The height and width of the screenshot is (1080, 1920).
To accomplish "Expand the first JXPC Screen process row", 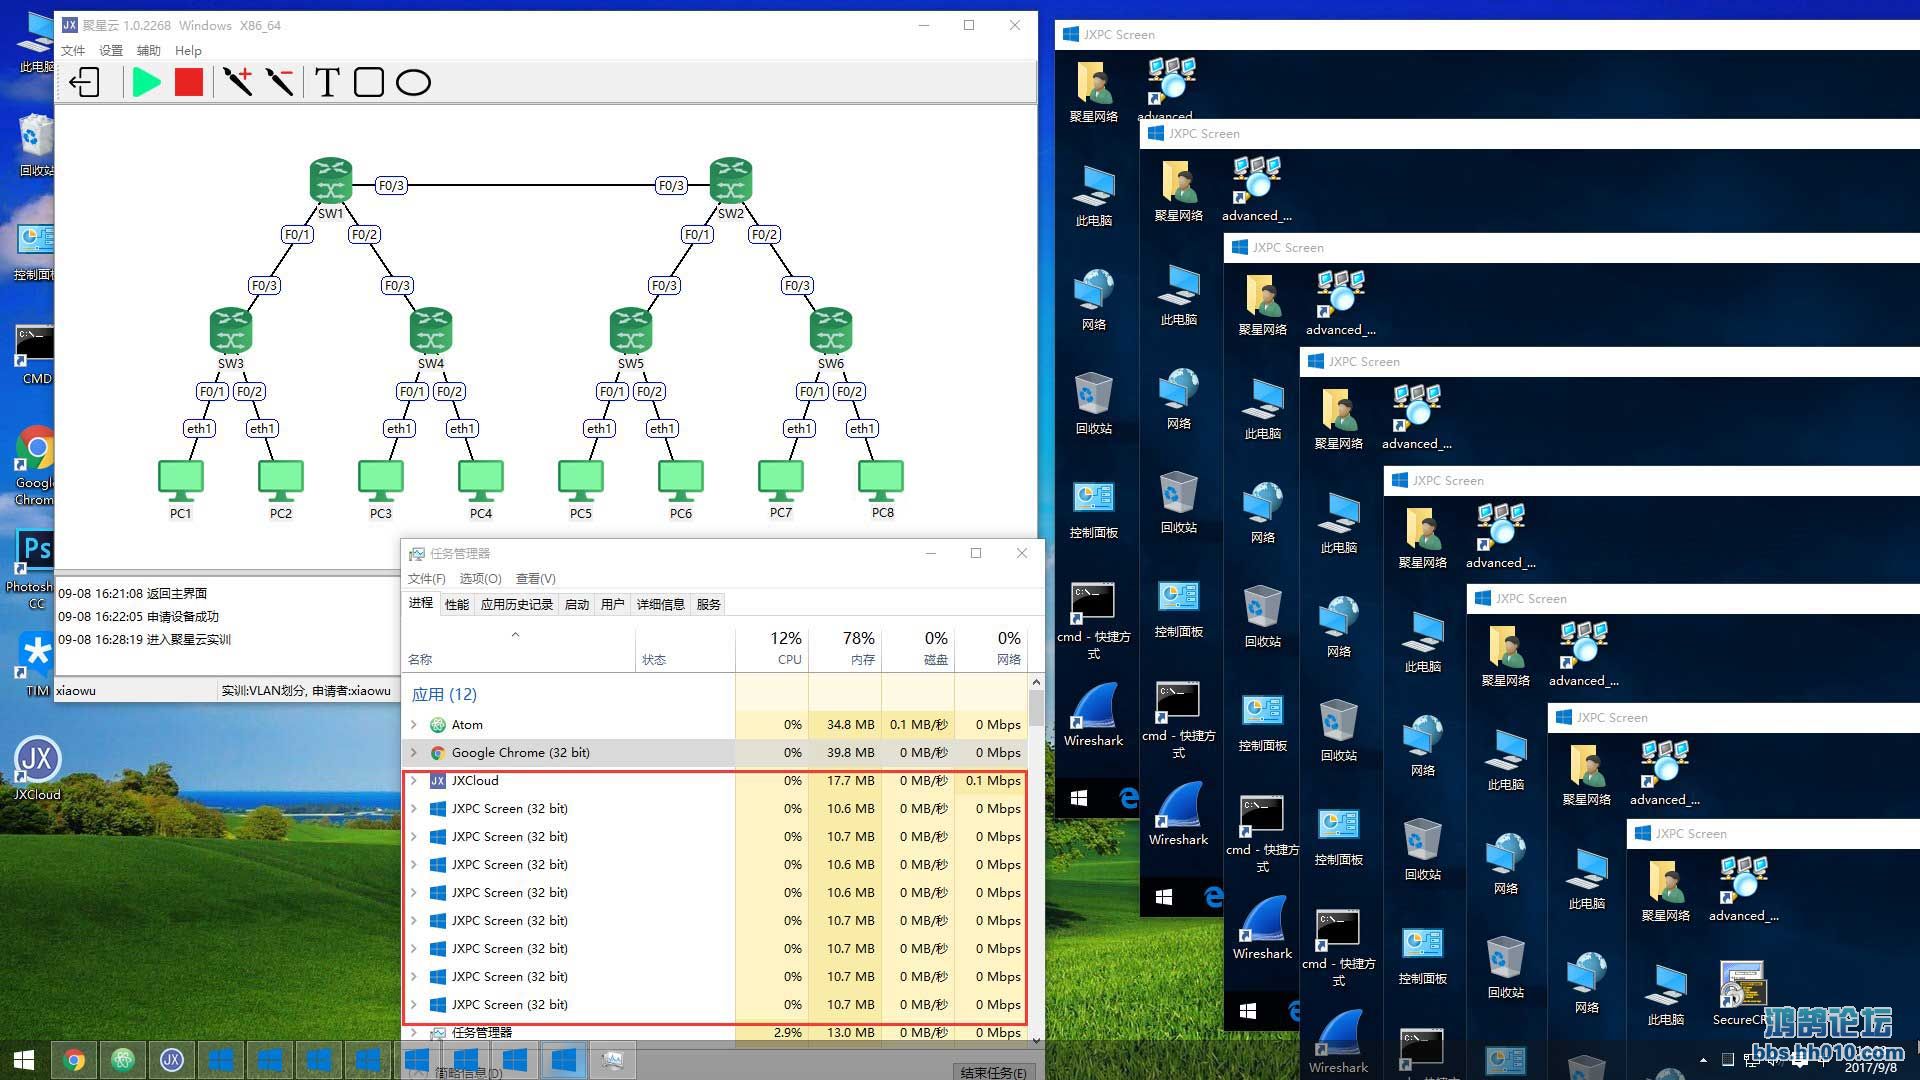I will click(x=414, y=808).
